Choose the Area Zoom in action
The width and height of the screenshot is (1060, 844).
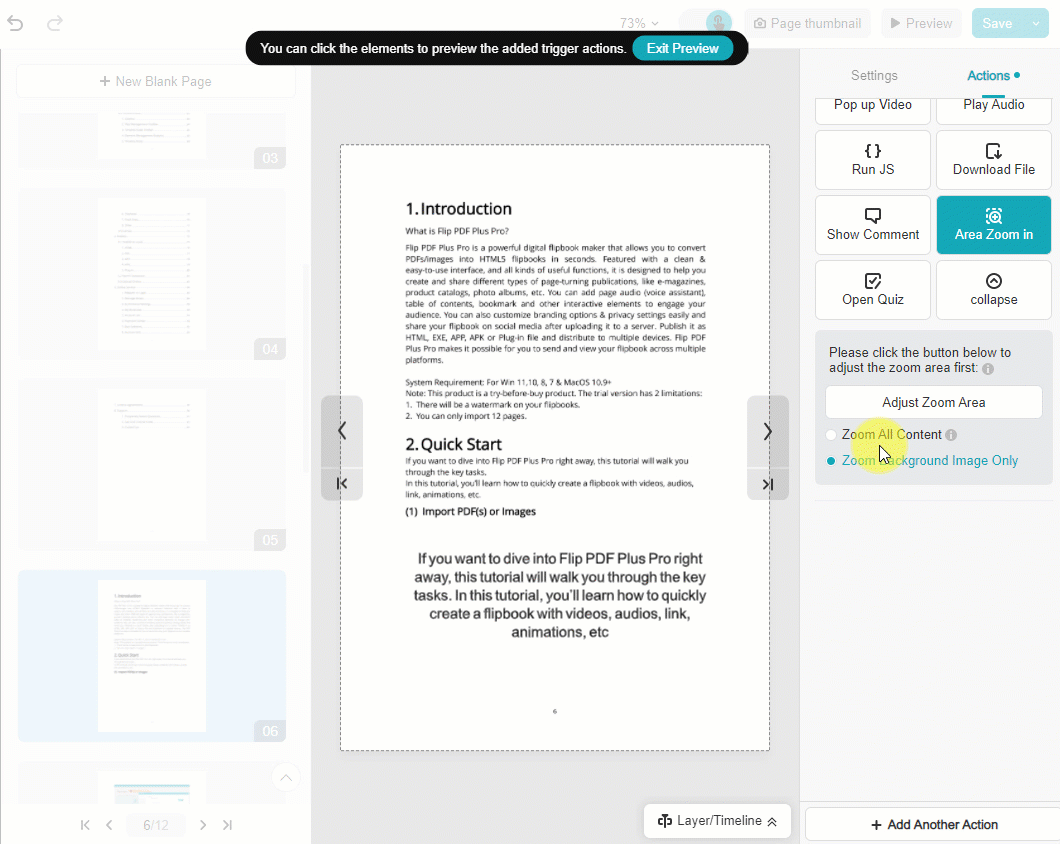coord(994,225)
